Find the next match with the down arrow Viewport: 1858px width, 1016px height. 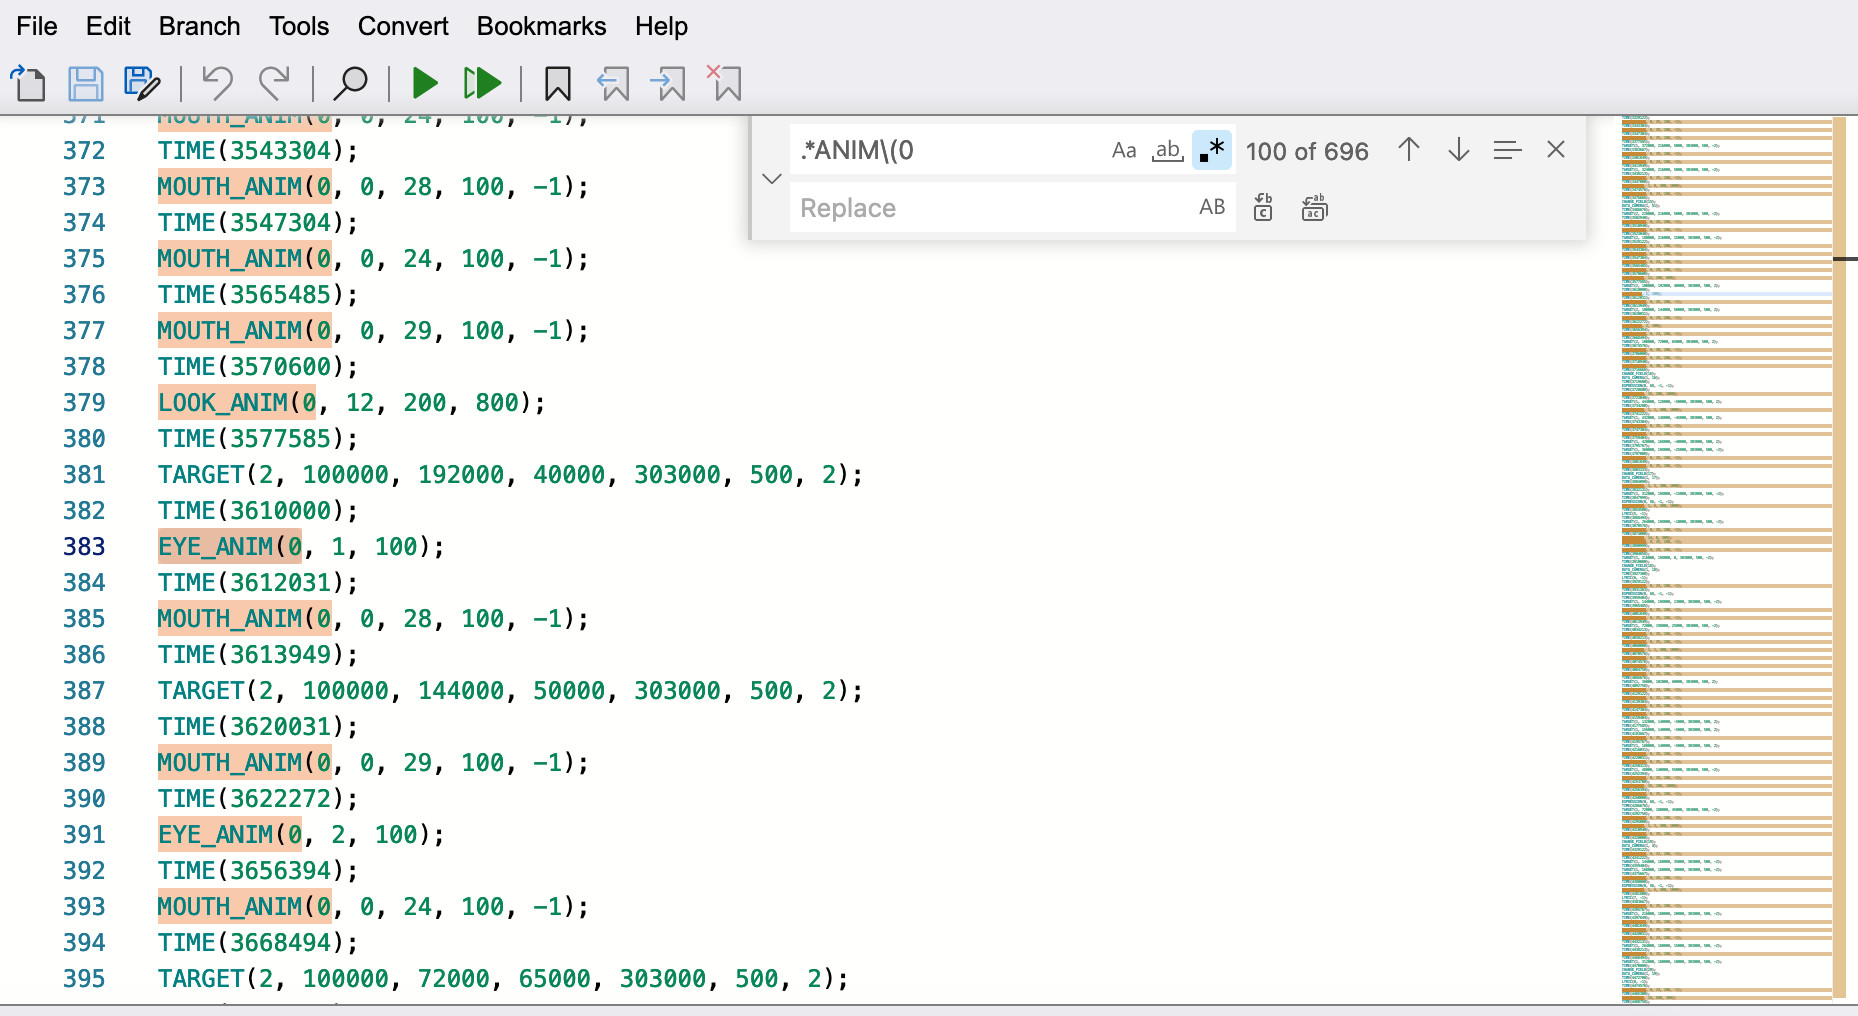click(x=1459, y=150)
